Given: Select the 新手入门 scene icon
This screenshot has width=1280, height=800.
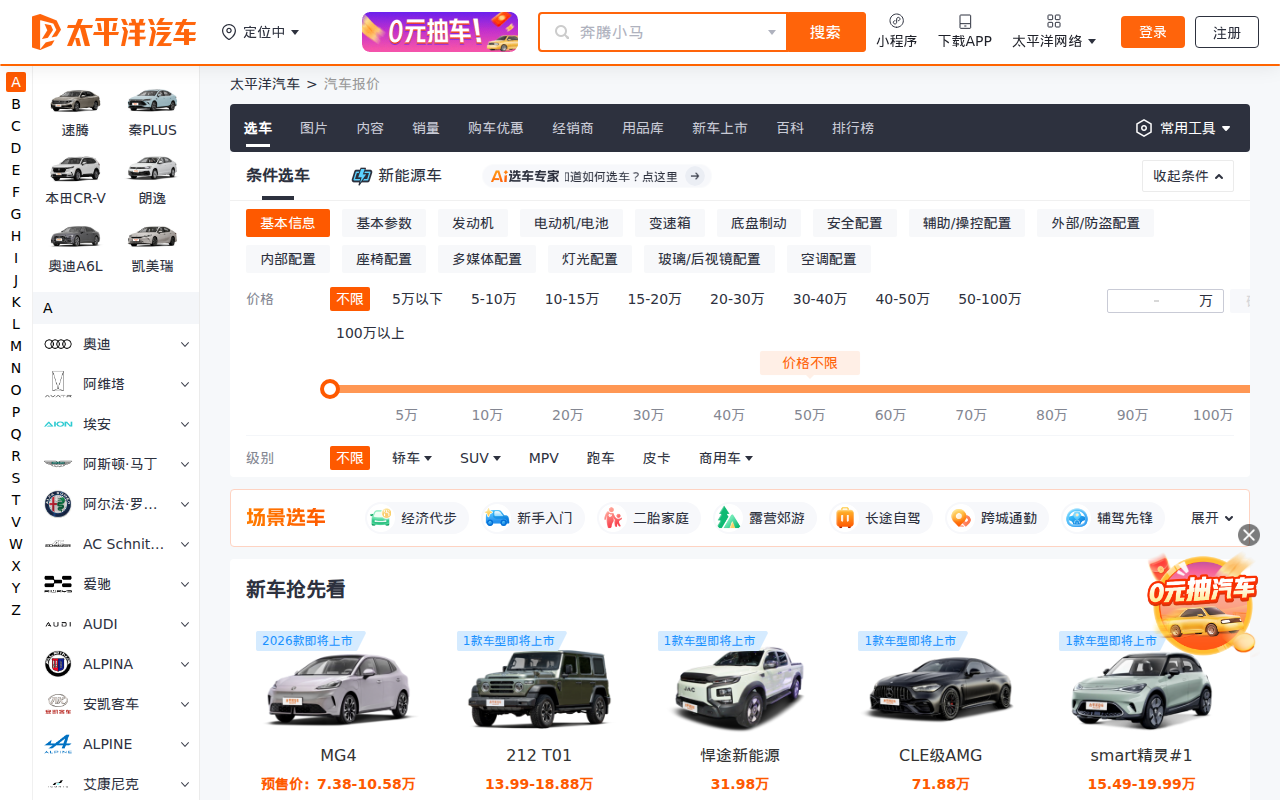Looking at the screenshot, I should pos(497,518).
